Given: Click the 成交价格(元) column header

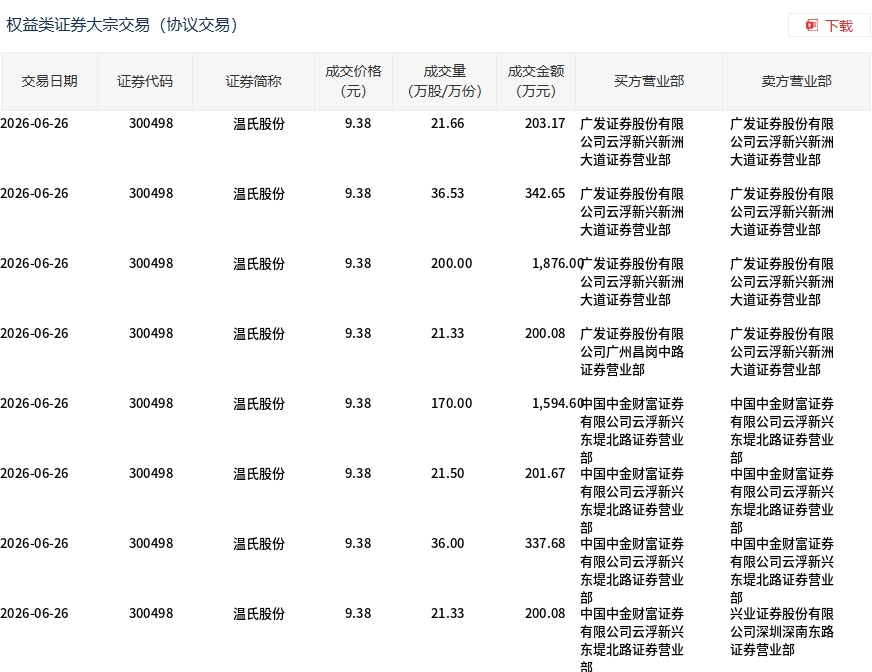Looking at the screenshot, I should [353, 81].
